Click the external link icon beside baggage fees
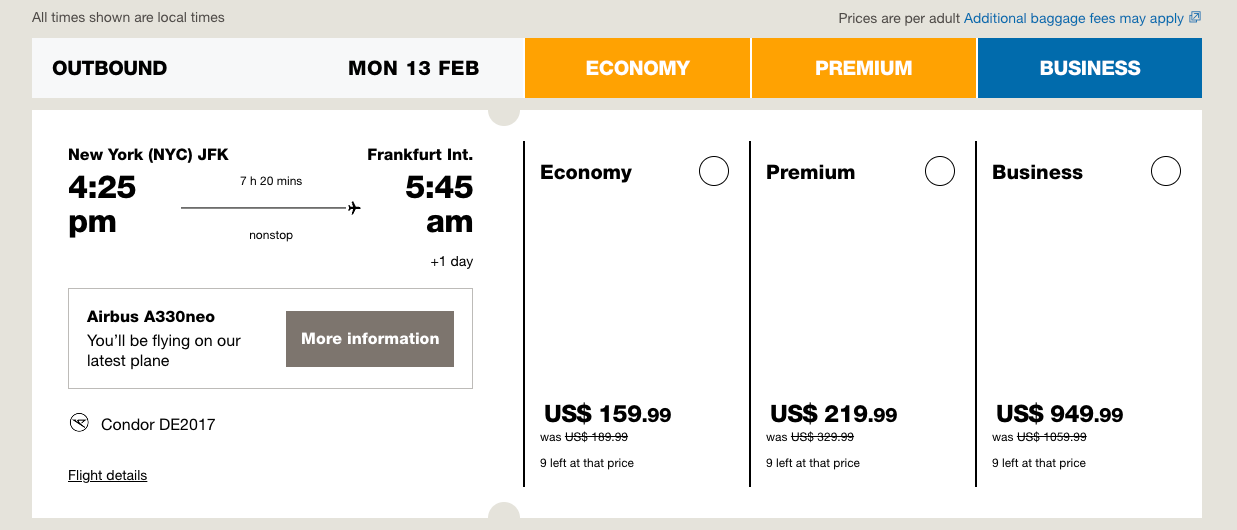 tap(1195, 18)
